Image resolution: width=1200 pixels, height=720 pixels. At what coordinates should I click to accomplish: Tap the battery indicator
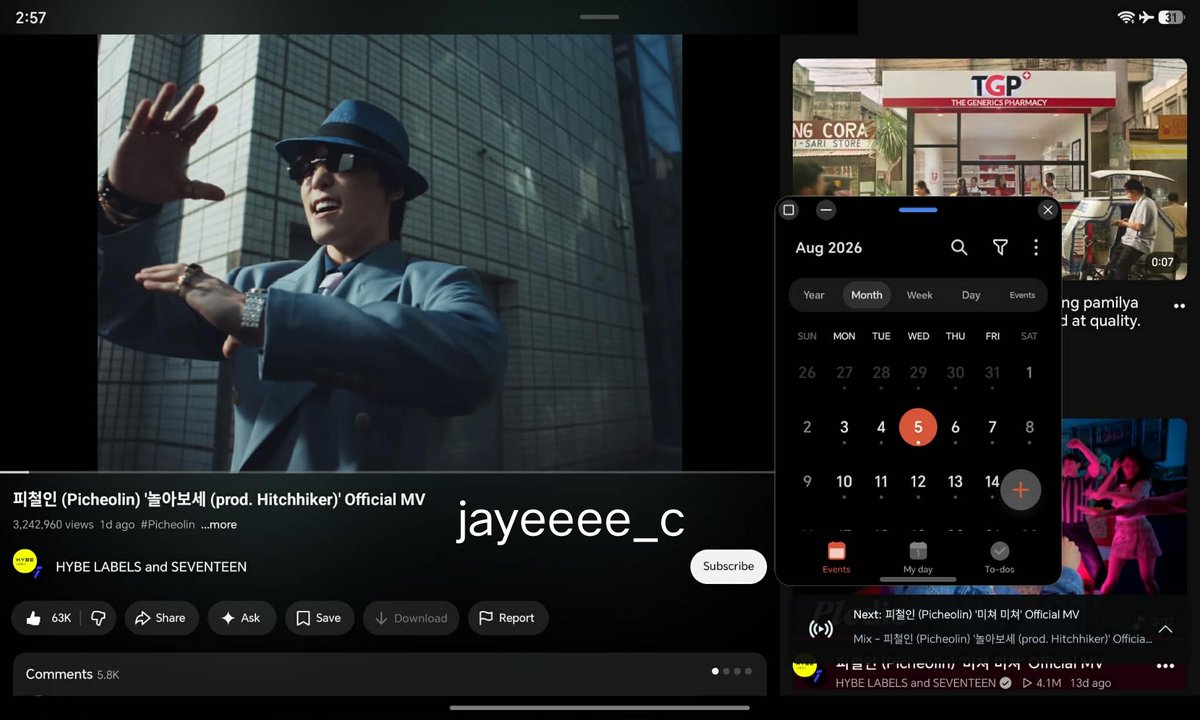pyautogui.click(x=1172, y=17)
